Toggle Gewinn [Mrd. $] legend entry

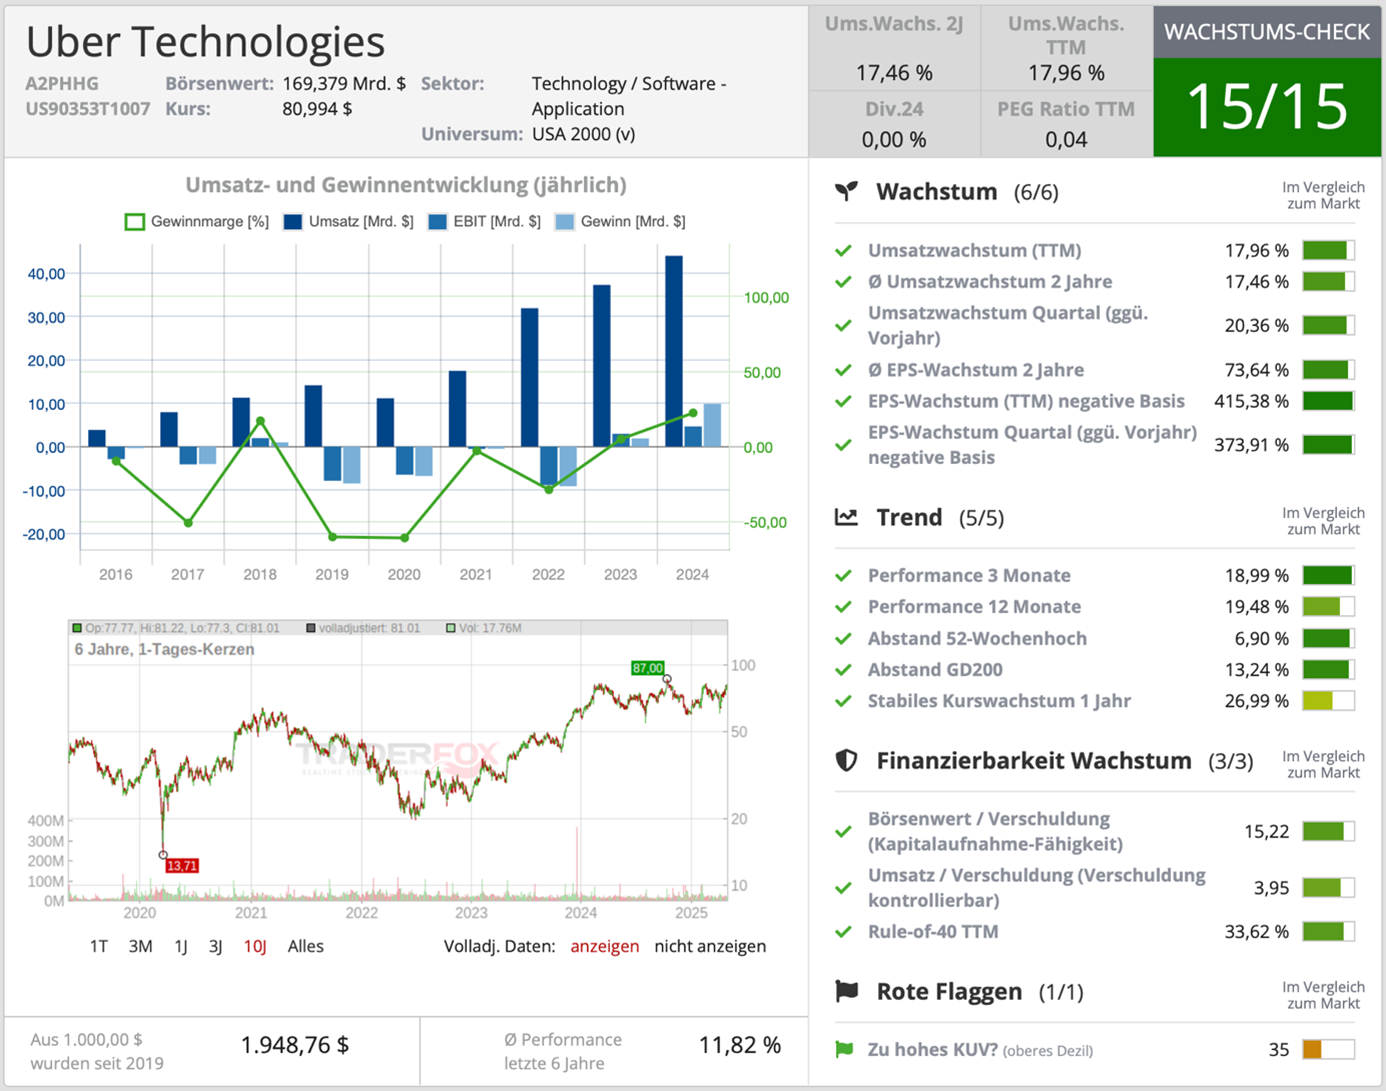click(x=620, y=222)
